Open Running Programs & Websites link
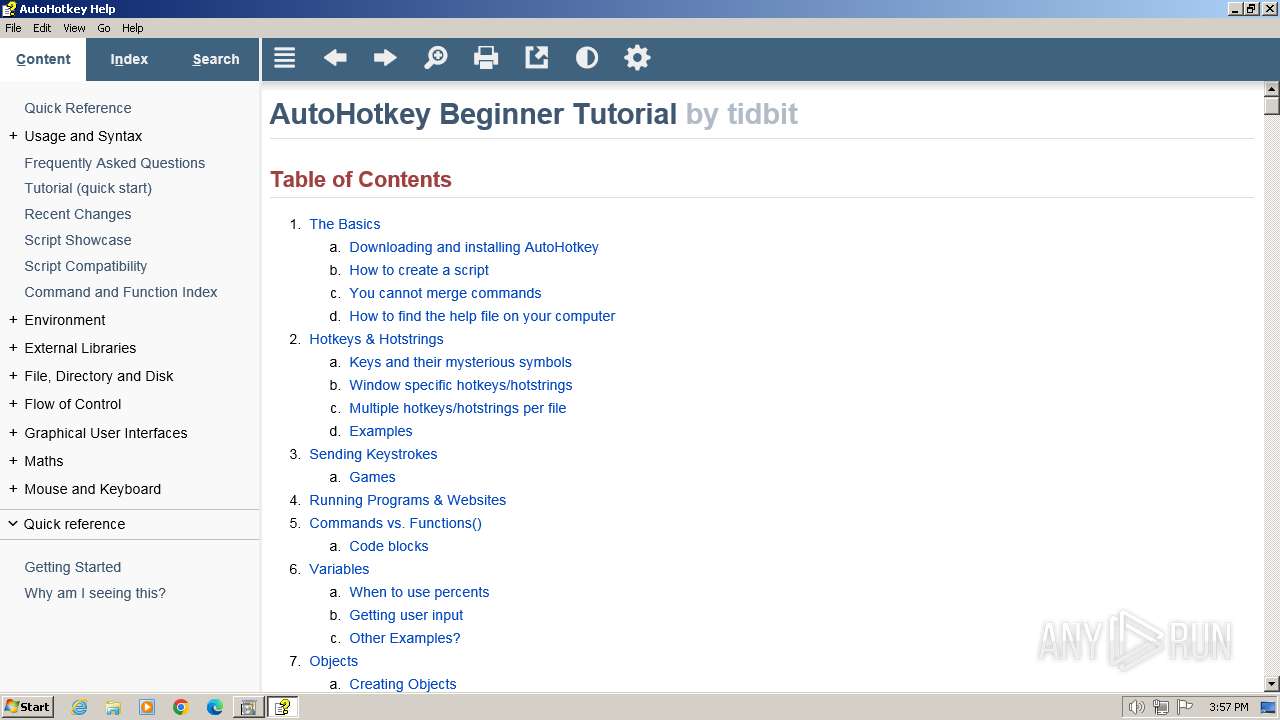Screen dimensions: 1280x720 pyautogui.click(x=408, y=500)
